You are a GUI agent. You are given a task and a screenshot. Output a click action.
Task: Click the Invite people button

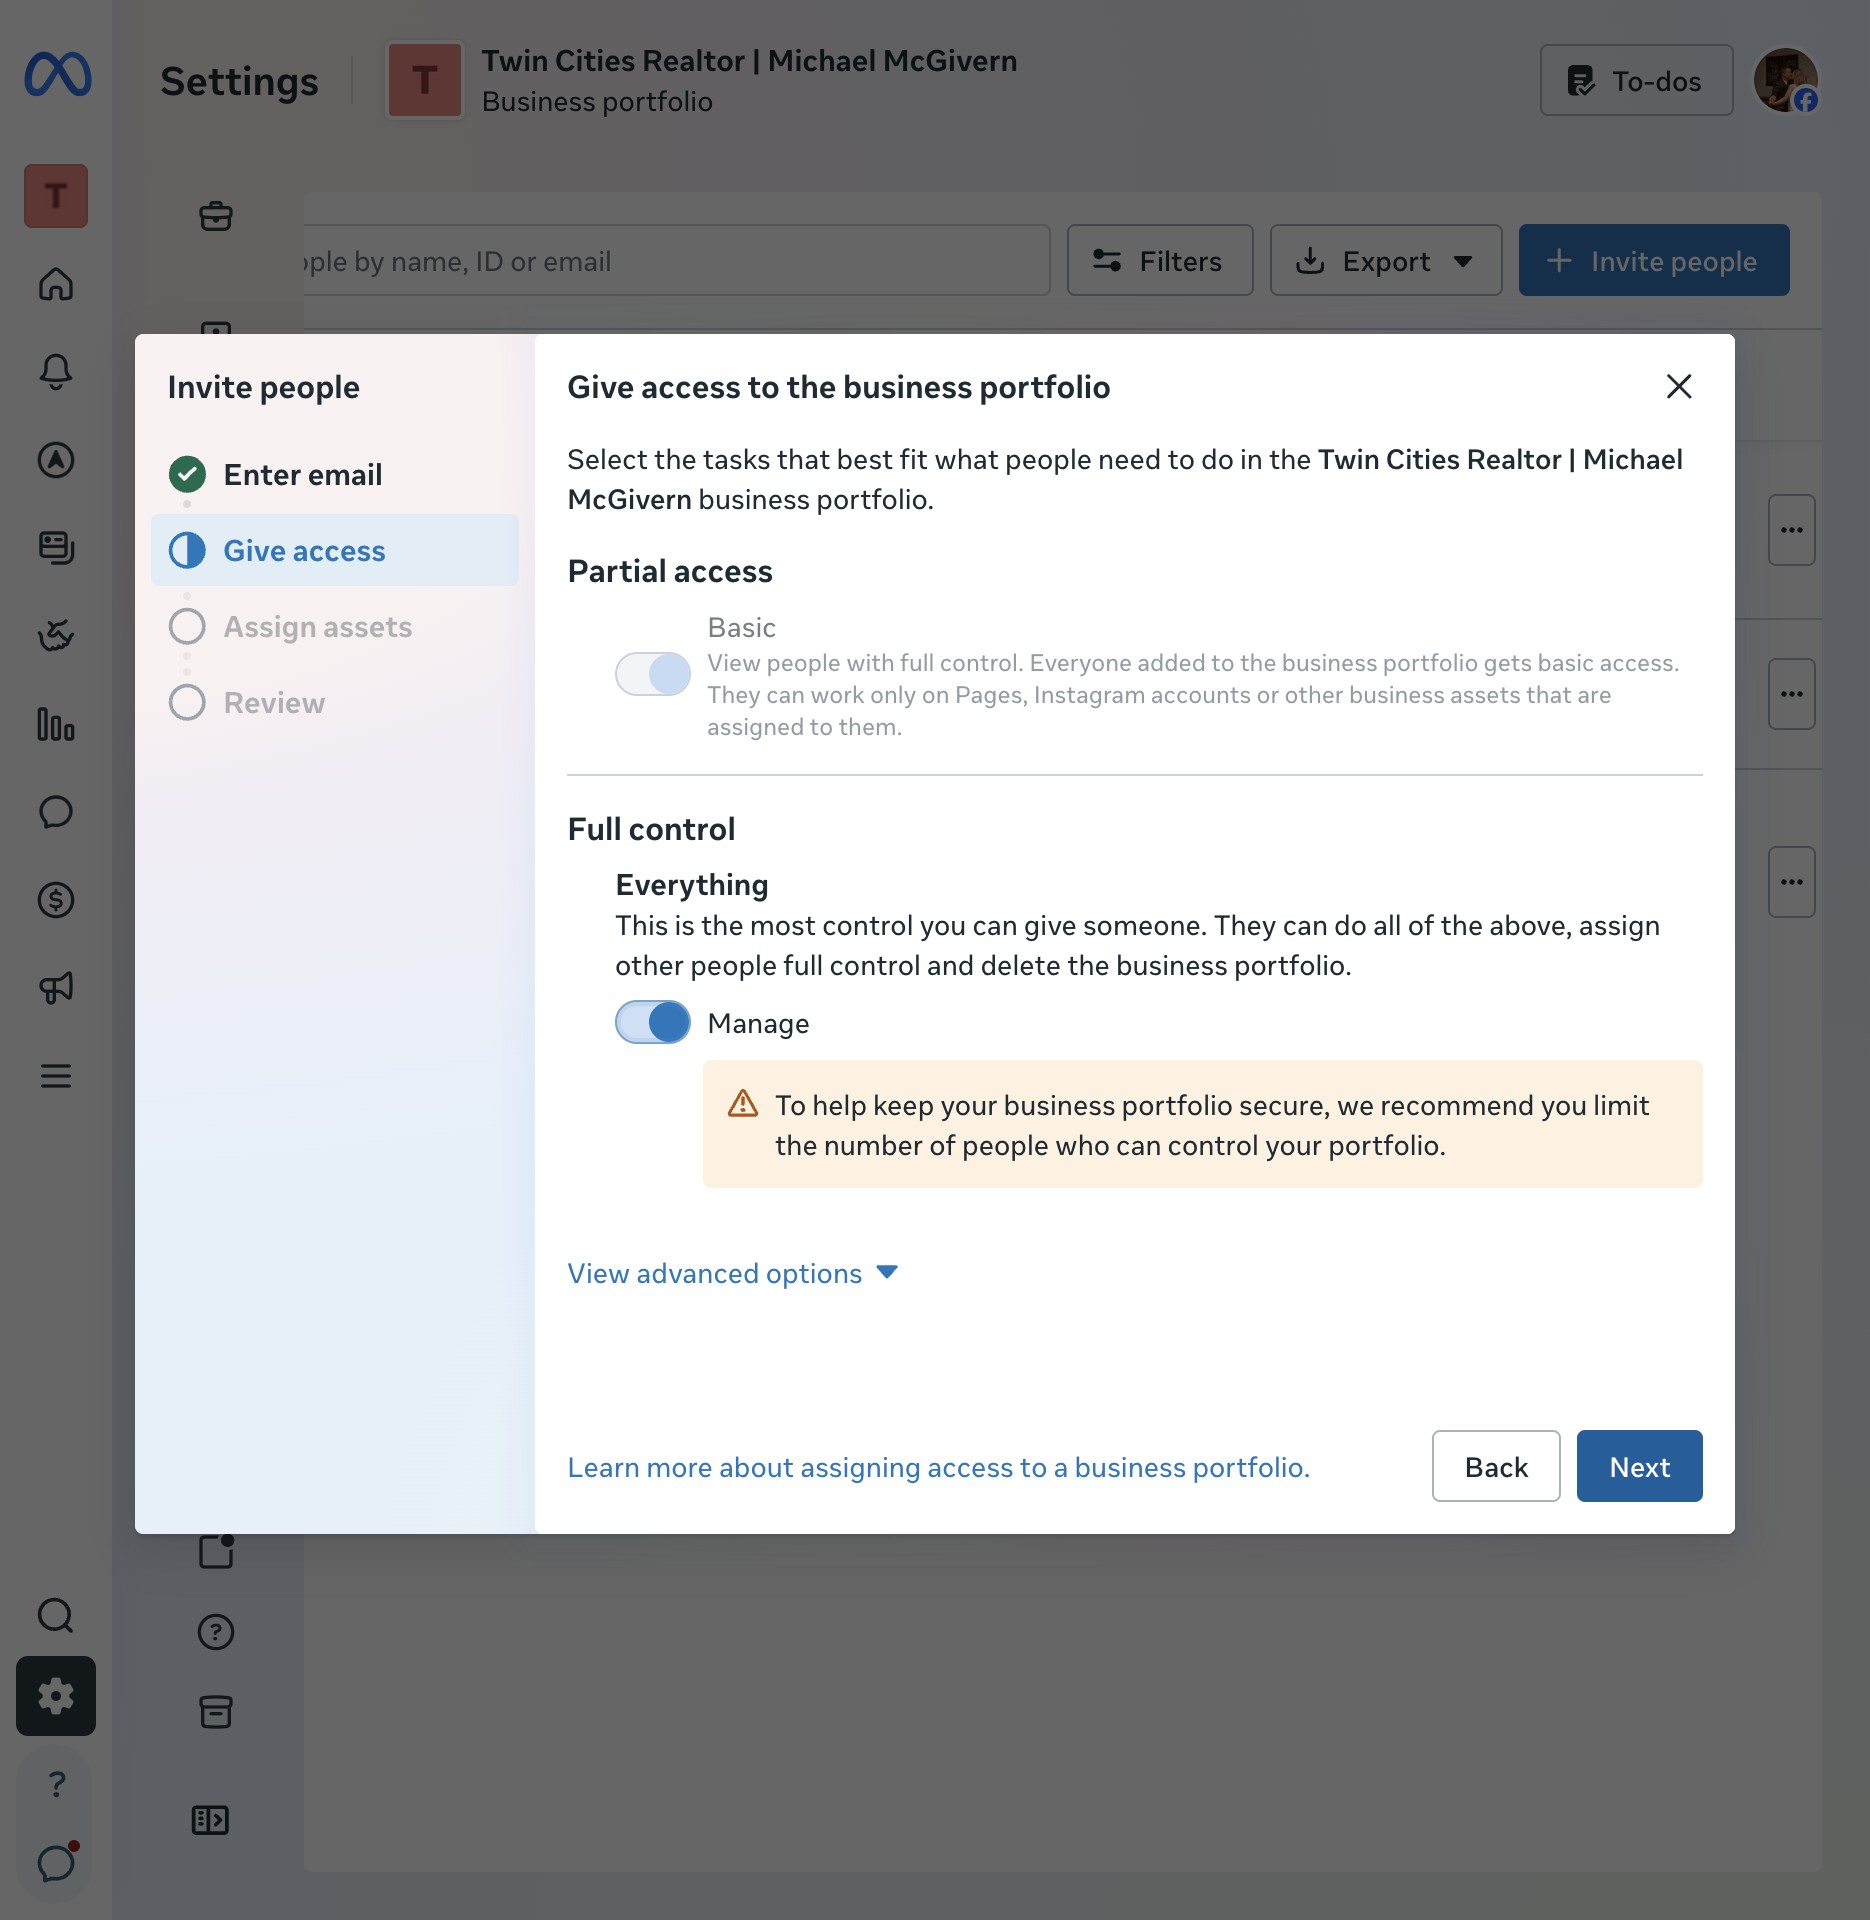point(1654,260)
